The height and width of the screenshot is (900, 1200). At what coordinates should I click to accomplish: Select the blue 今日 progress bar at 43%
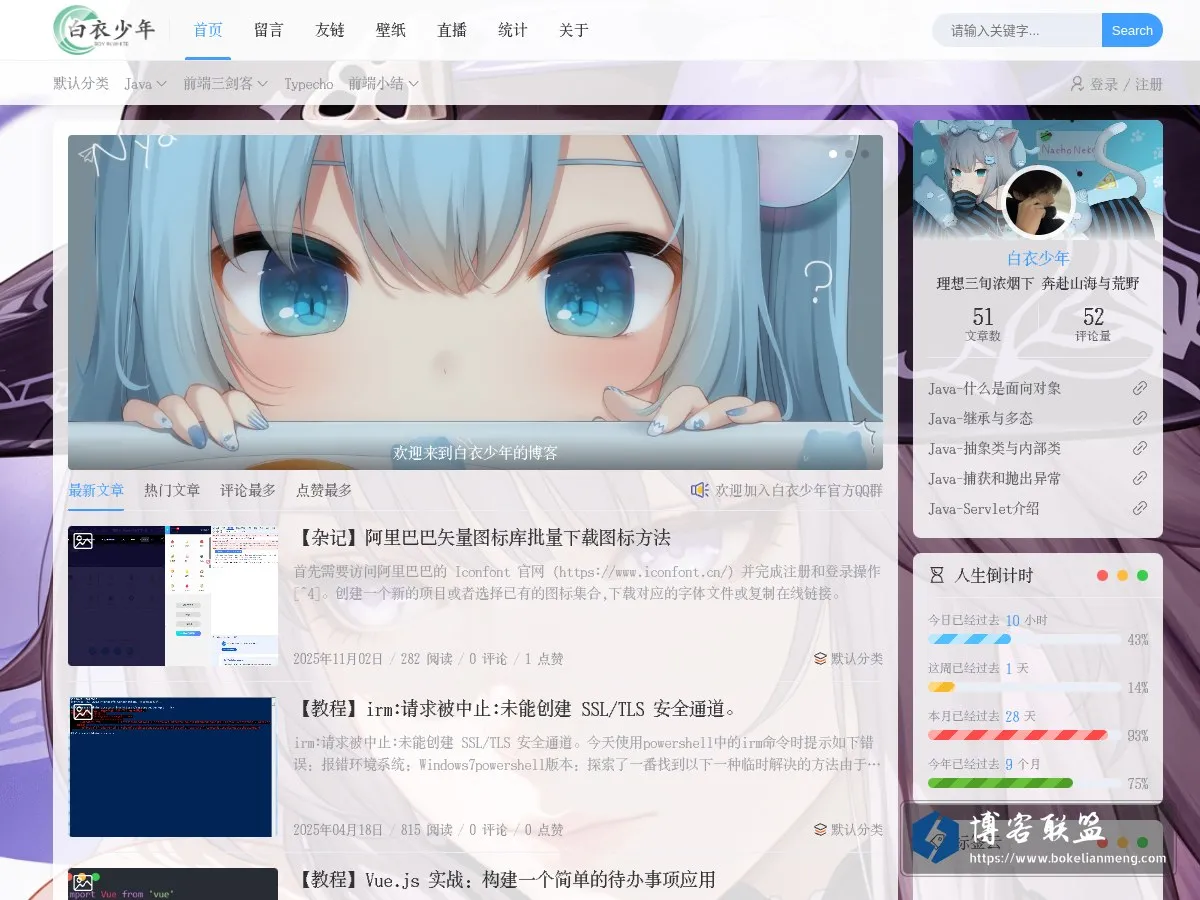click(969, 638)
